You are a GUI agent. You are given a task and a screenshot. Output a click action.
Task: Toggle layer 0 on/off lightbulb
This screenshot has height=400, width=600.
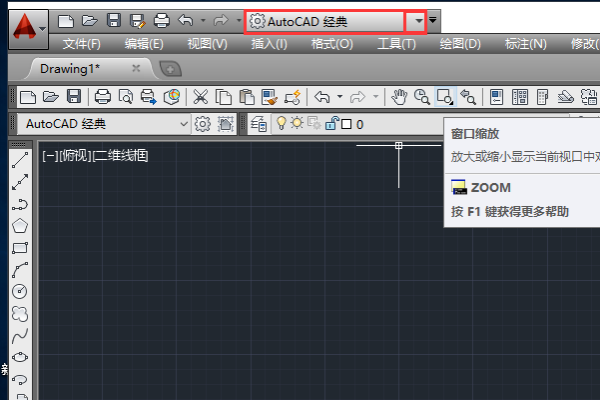281,123
